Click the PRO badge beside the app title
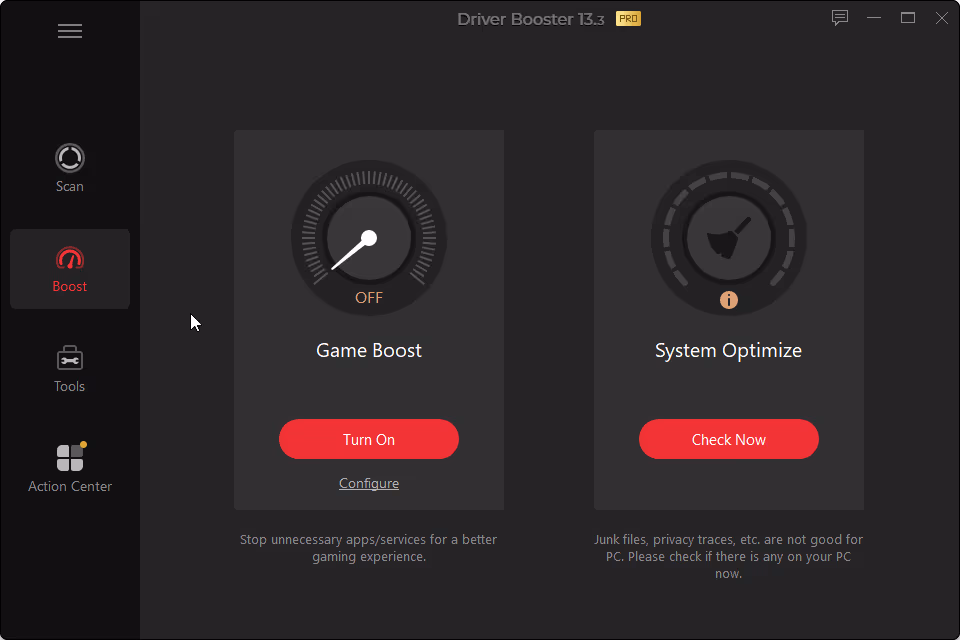Image resolution: width=960 pixels, height=640 pixels. point(627,18)
